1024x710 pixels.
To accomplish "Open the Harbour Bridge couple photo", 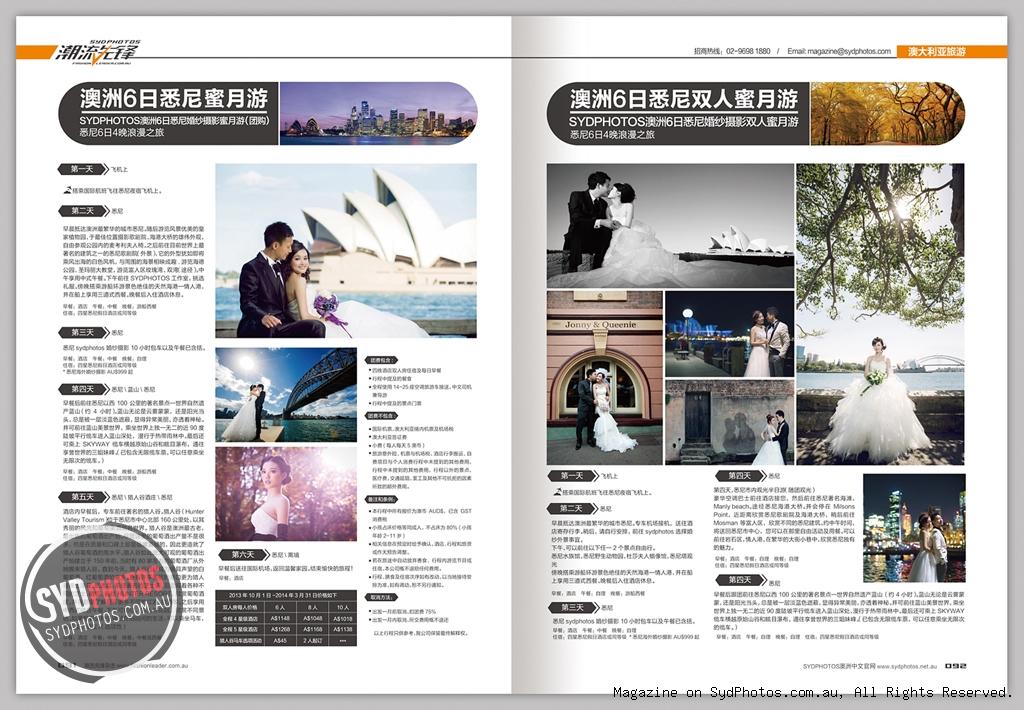I will click(x=286, y=395).
